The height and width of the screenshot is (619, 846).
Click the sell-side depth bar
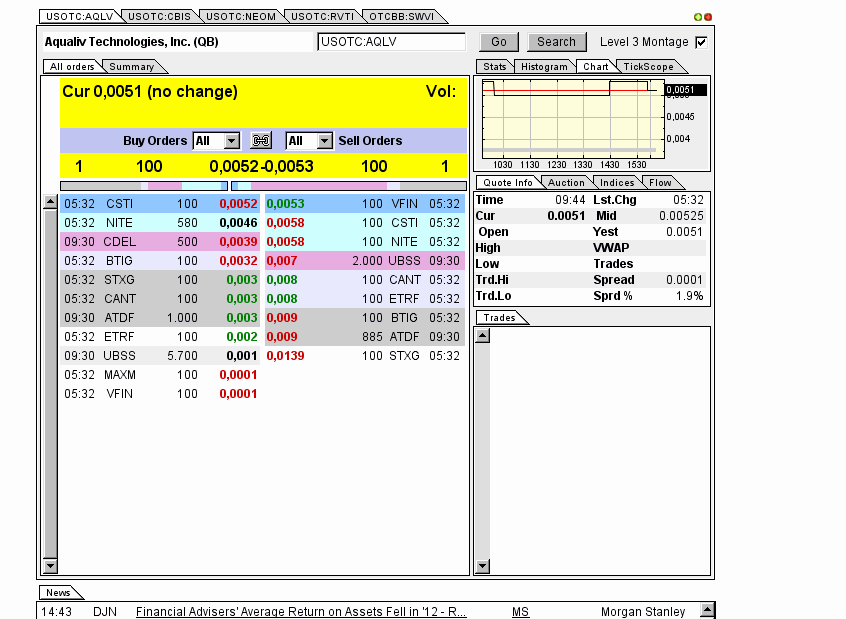(349, 186)
